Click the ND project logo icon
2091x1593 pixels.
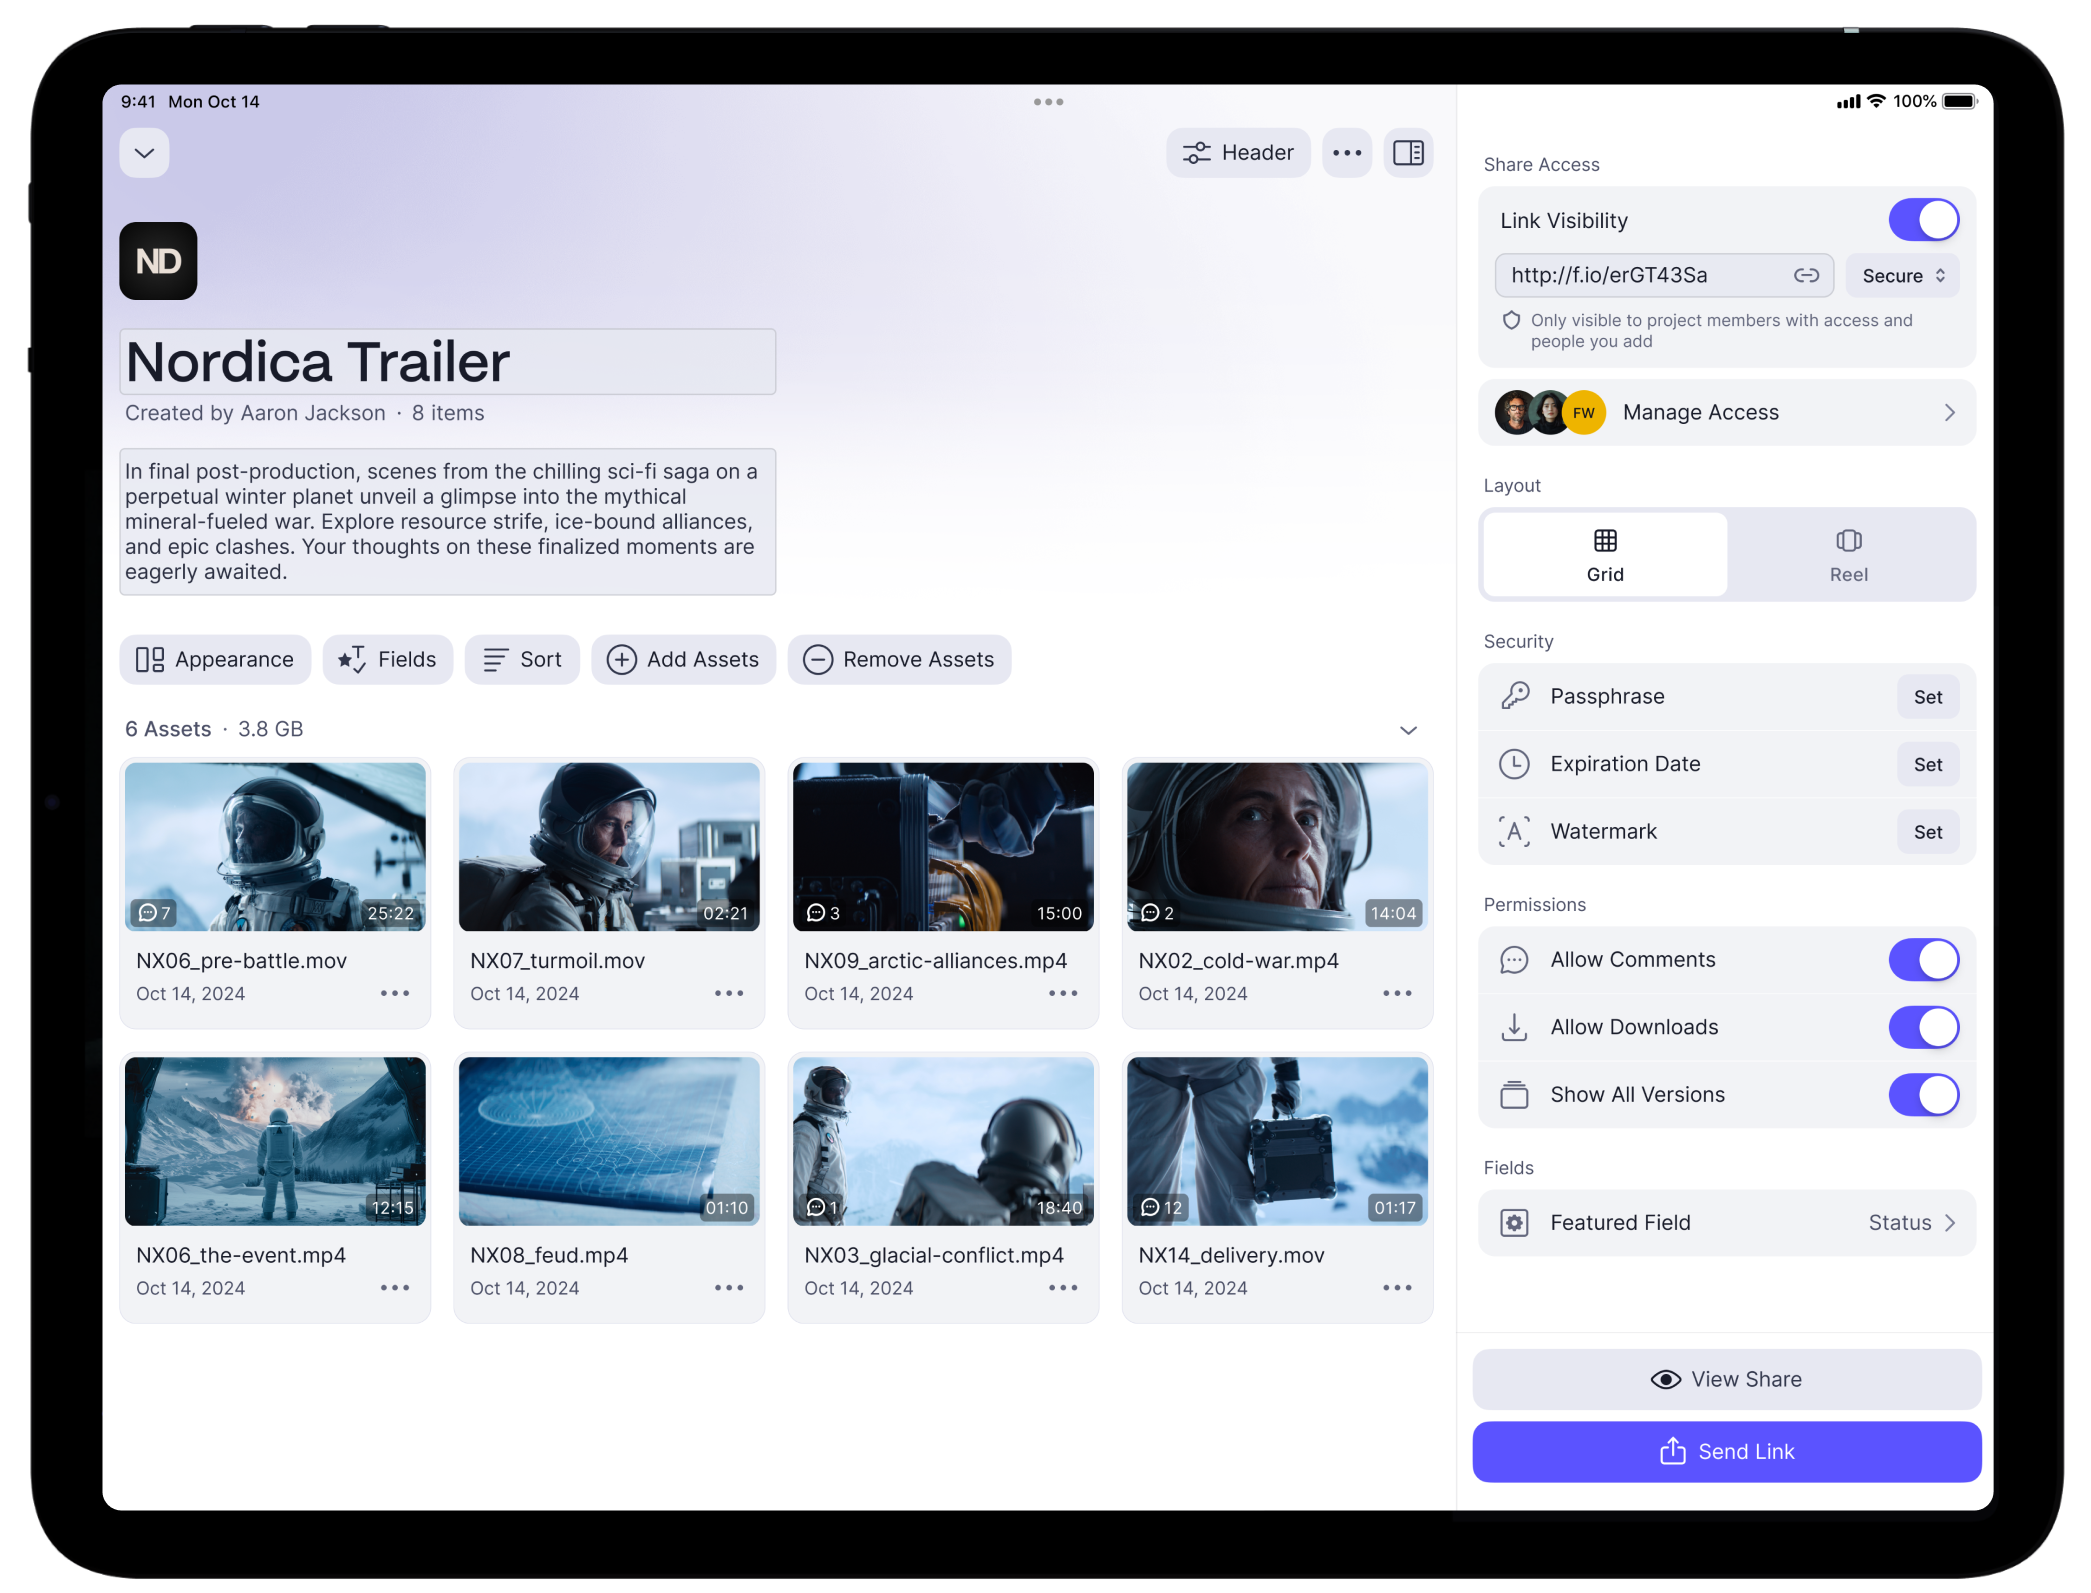coord(158,261)
